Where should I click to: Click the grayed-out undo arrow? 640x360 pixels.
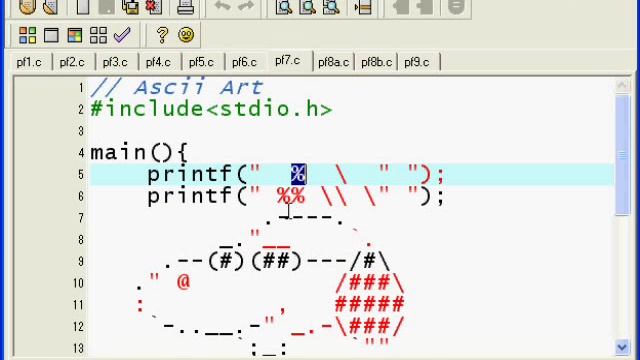point(223,6)
